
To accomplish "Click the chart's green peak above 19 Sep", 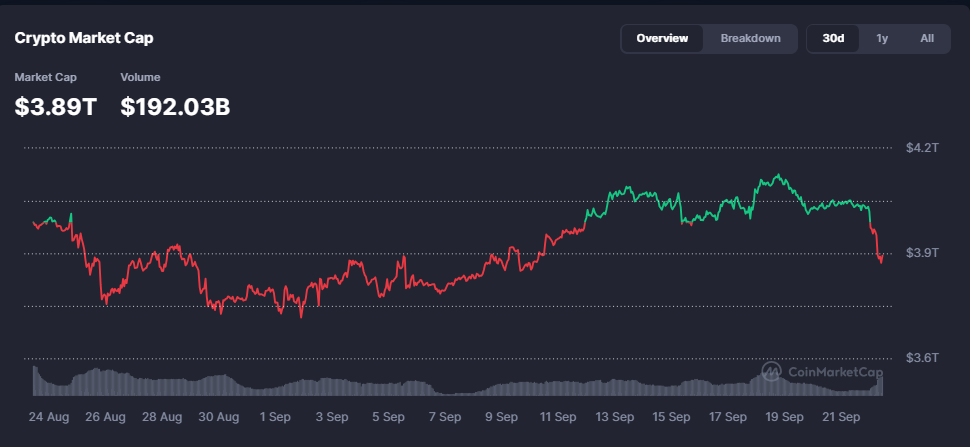I will (x=774, y=177).
